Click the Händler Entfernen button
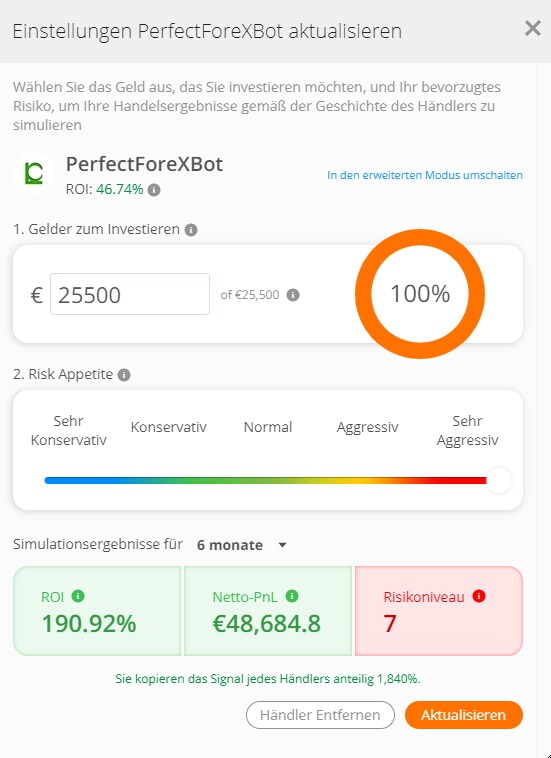Screen dimensions: 551x758 point(320,715)
